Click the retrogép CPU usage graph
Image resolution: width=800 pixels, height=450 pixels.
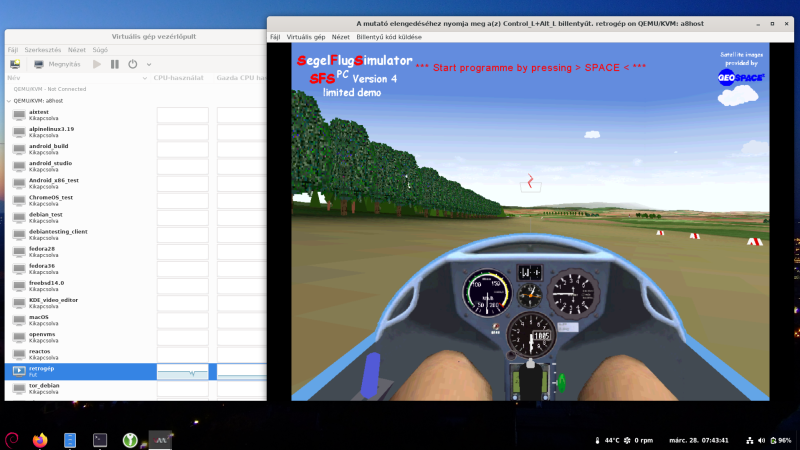pyautogui.click(x=183, y=371)
